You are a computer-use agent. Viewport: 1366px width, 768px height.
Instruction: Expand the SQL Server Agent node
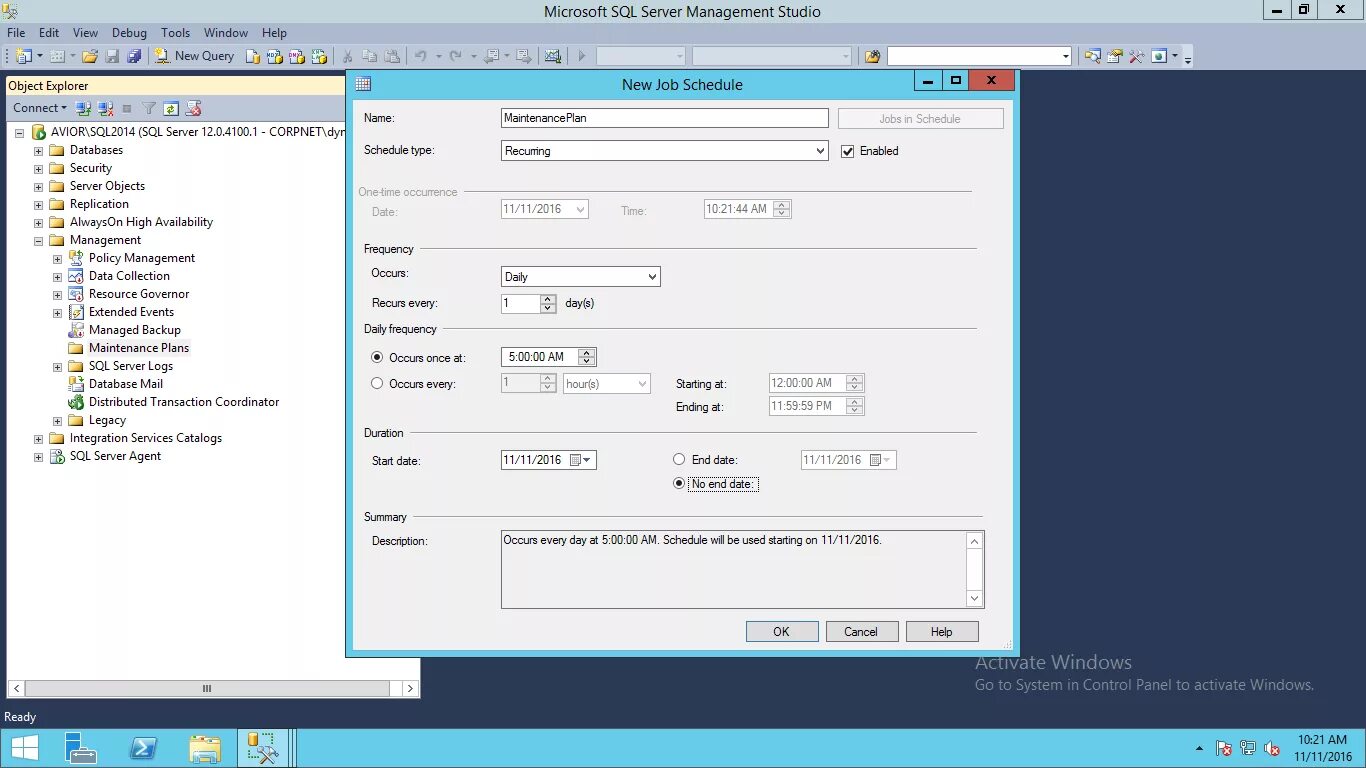pyautogui.click(x=39, y=456)
